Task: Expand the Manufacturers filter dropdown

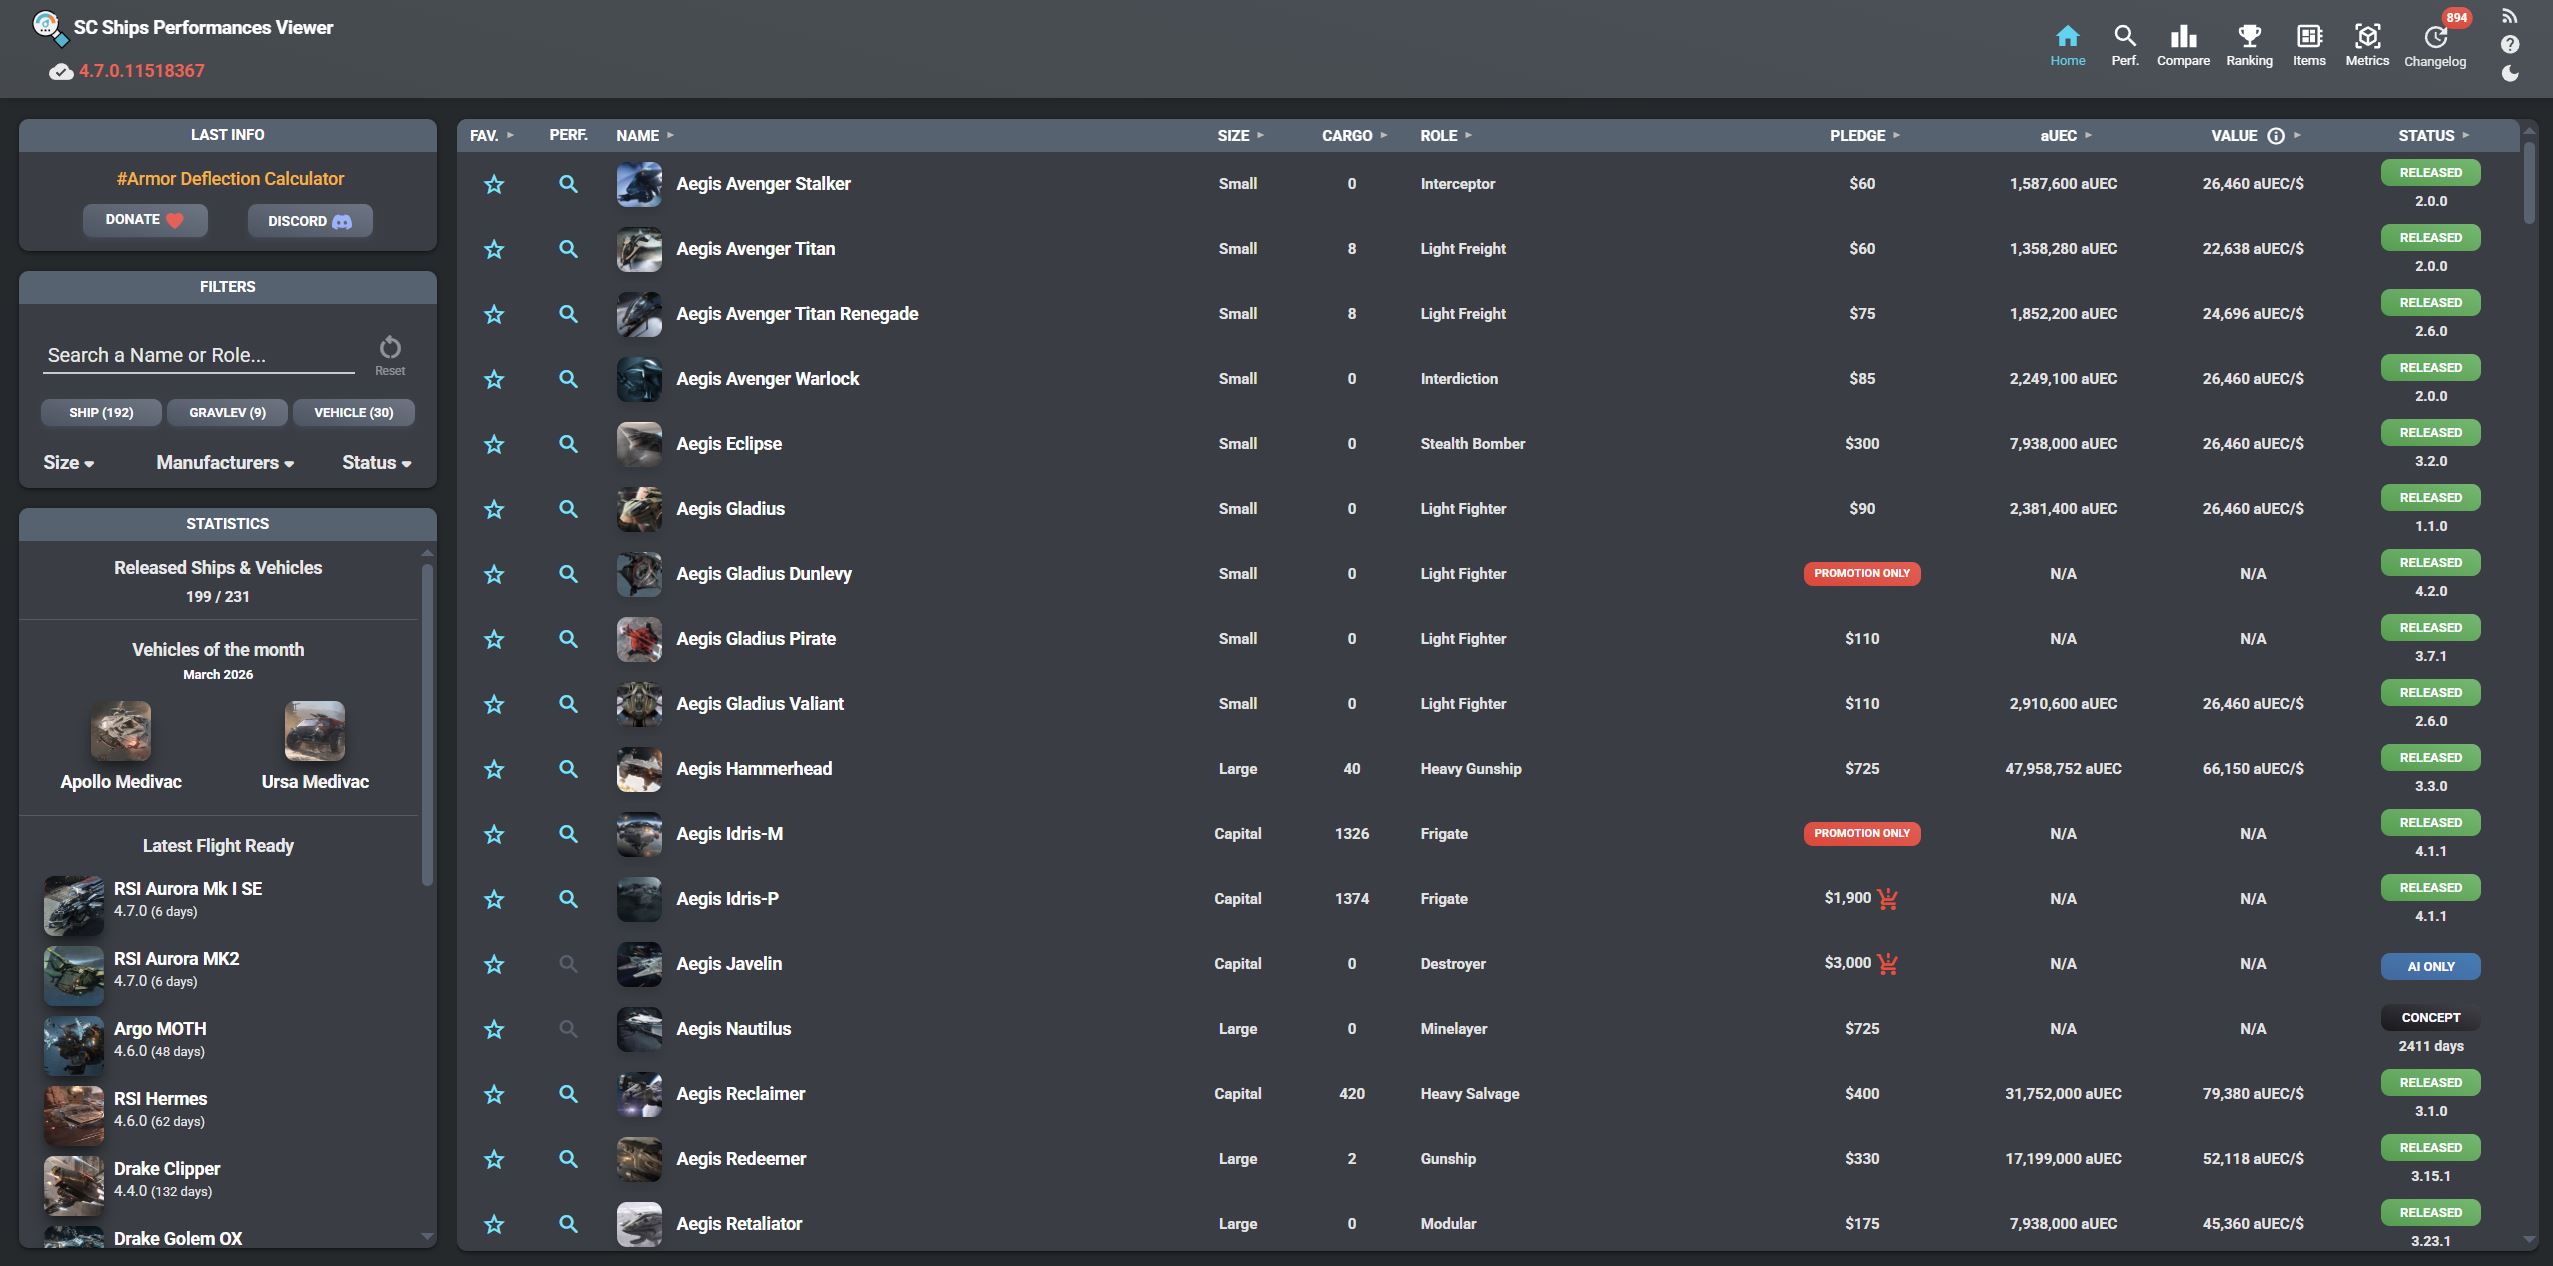Action: (x=225, y=462)
